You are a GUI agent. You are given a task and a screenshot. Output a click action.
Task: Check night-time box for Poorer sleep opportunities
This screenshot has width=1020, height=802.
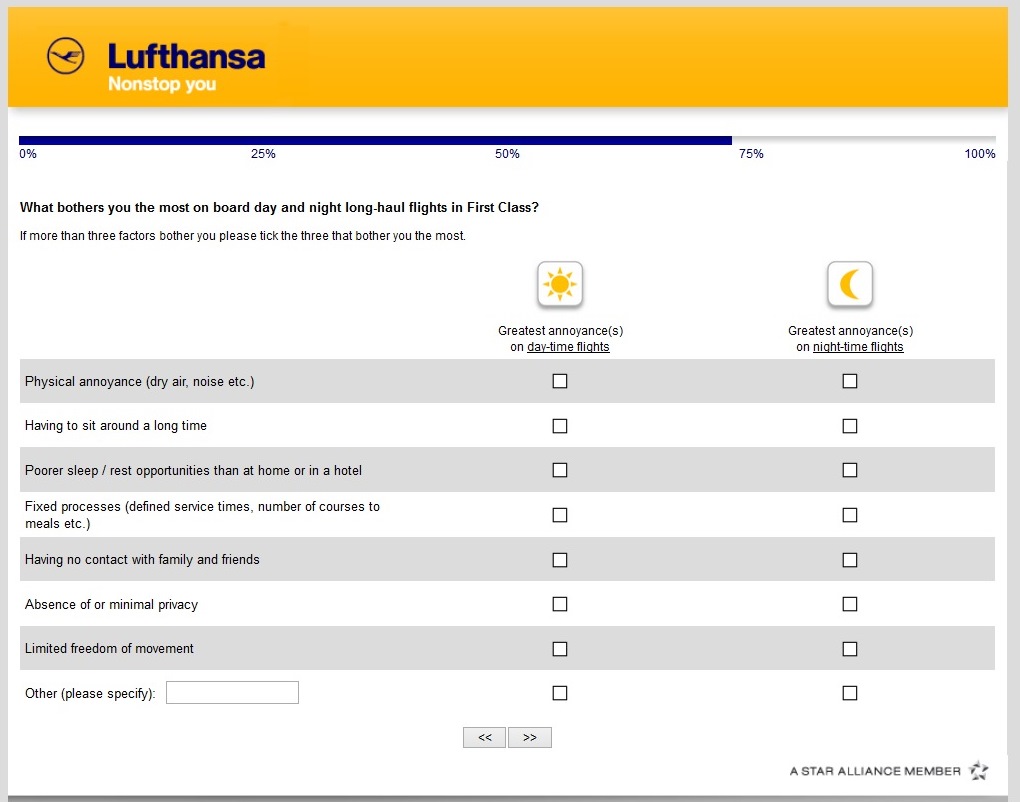click(850, 470)
